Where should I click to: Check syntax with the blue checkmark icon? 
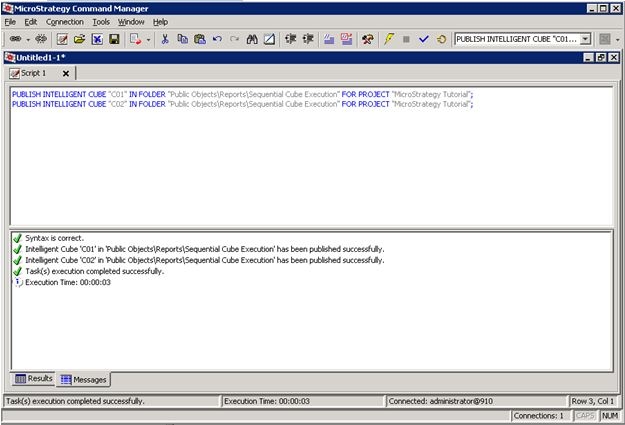pyautogui.click(x=423, y=39)
